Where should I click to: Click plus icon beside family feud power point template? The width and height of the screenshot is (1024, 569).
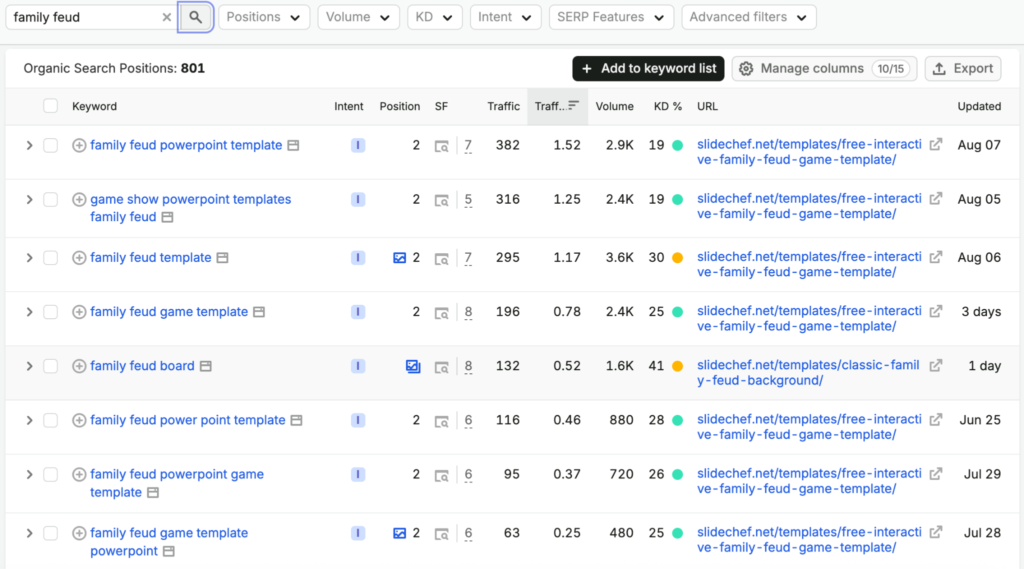pyautogui.click(x=79, y=420)
